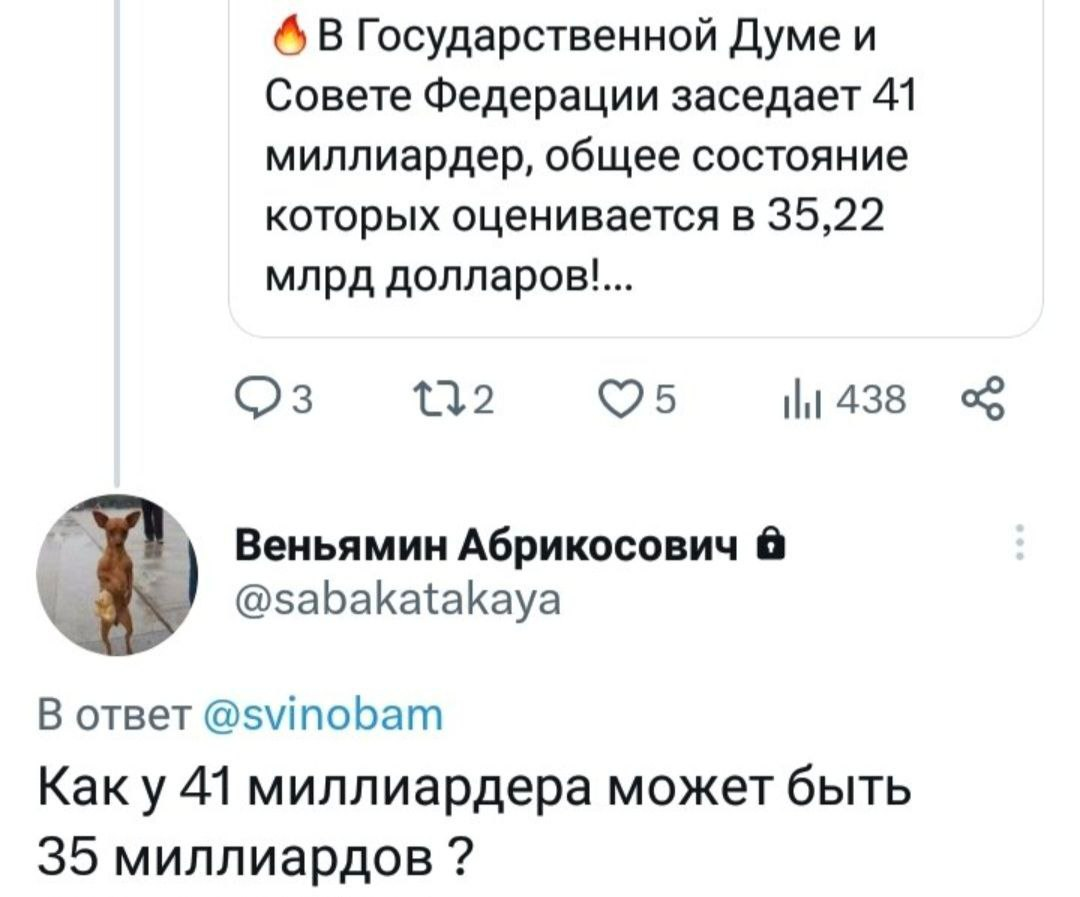
Task: Click the share icon next to 438
Action: click(x=984, y=399)
